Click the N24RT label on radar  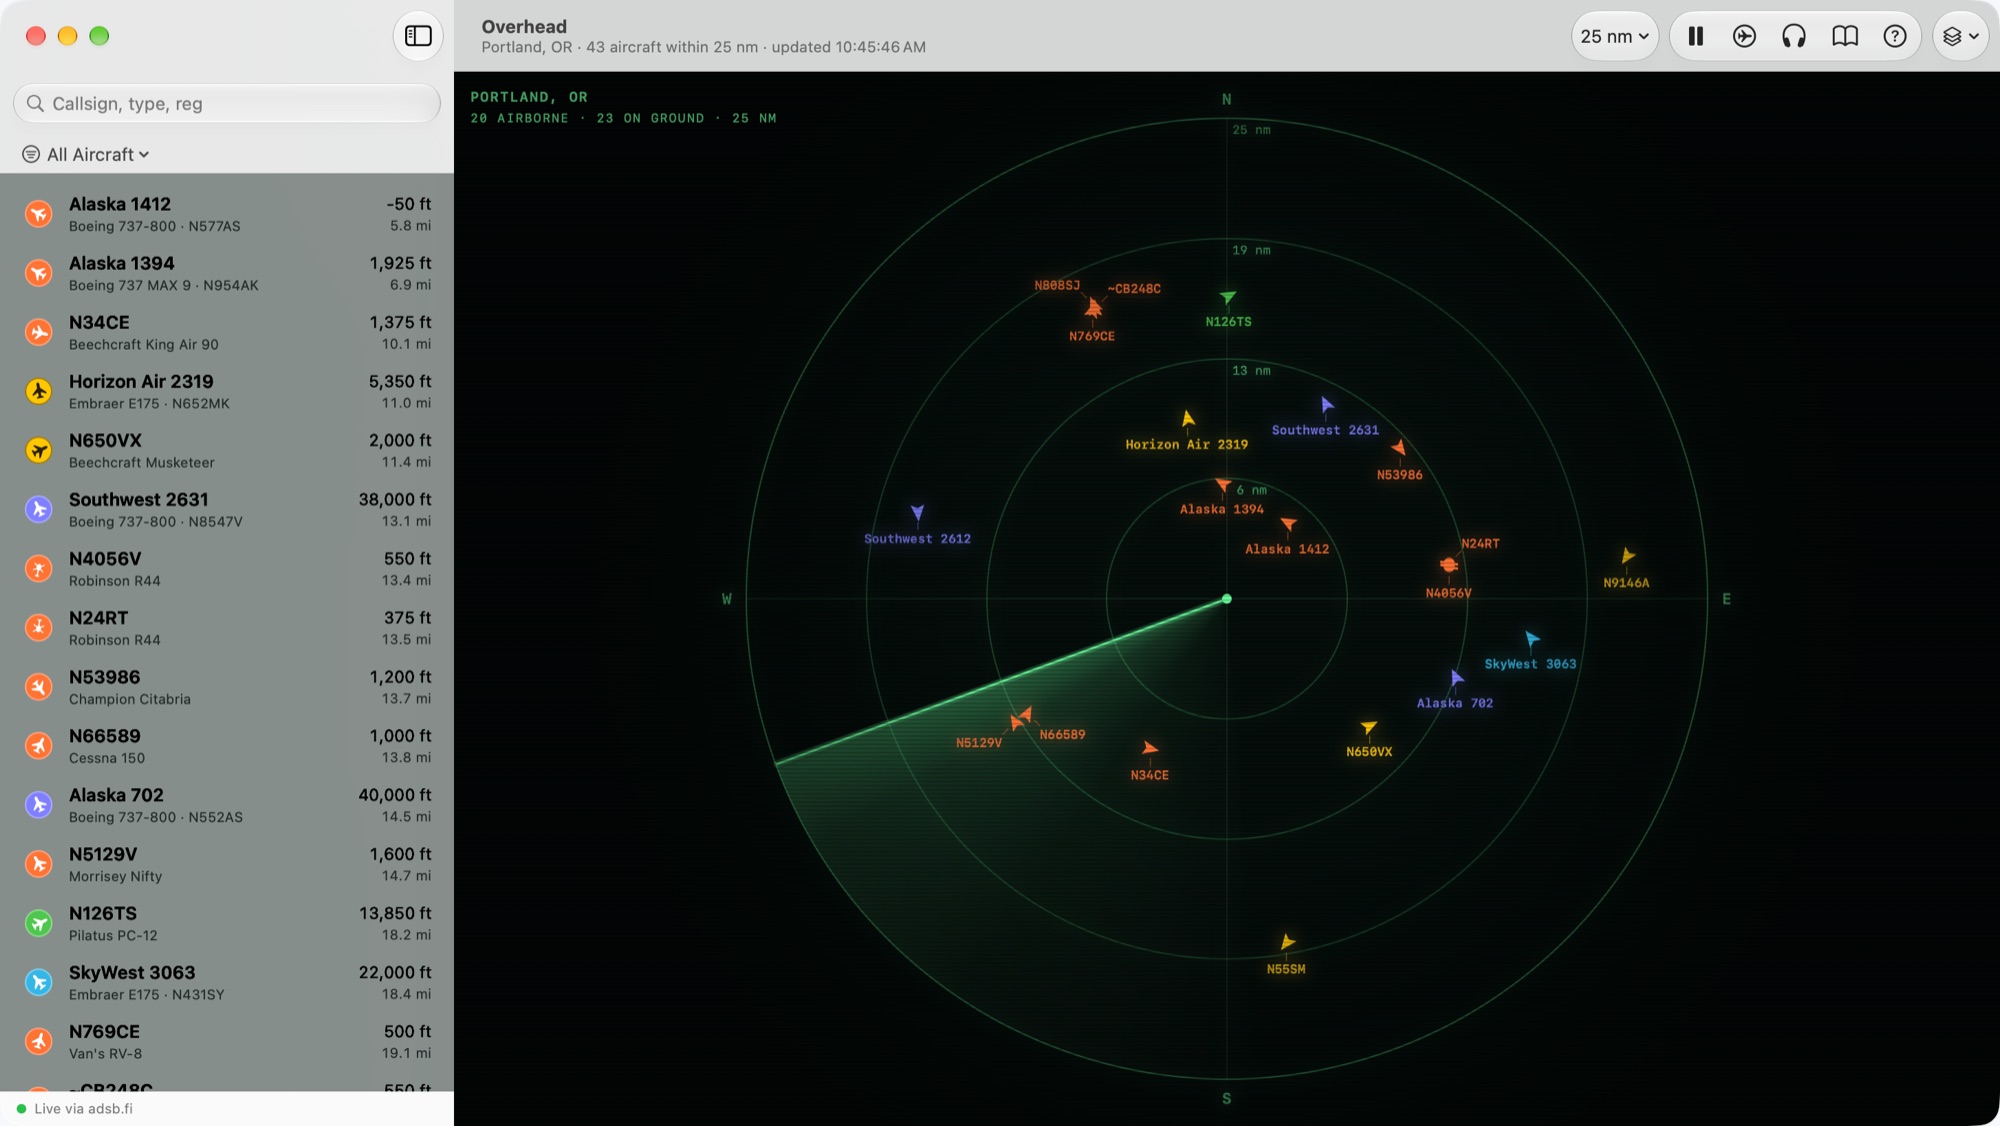point(1480,544)
